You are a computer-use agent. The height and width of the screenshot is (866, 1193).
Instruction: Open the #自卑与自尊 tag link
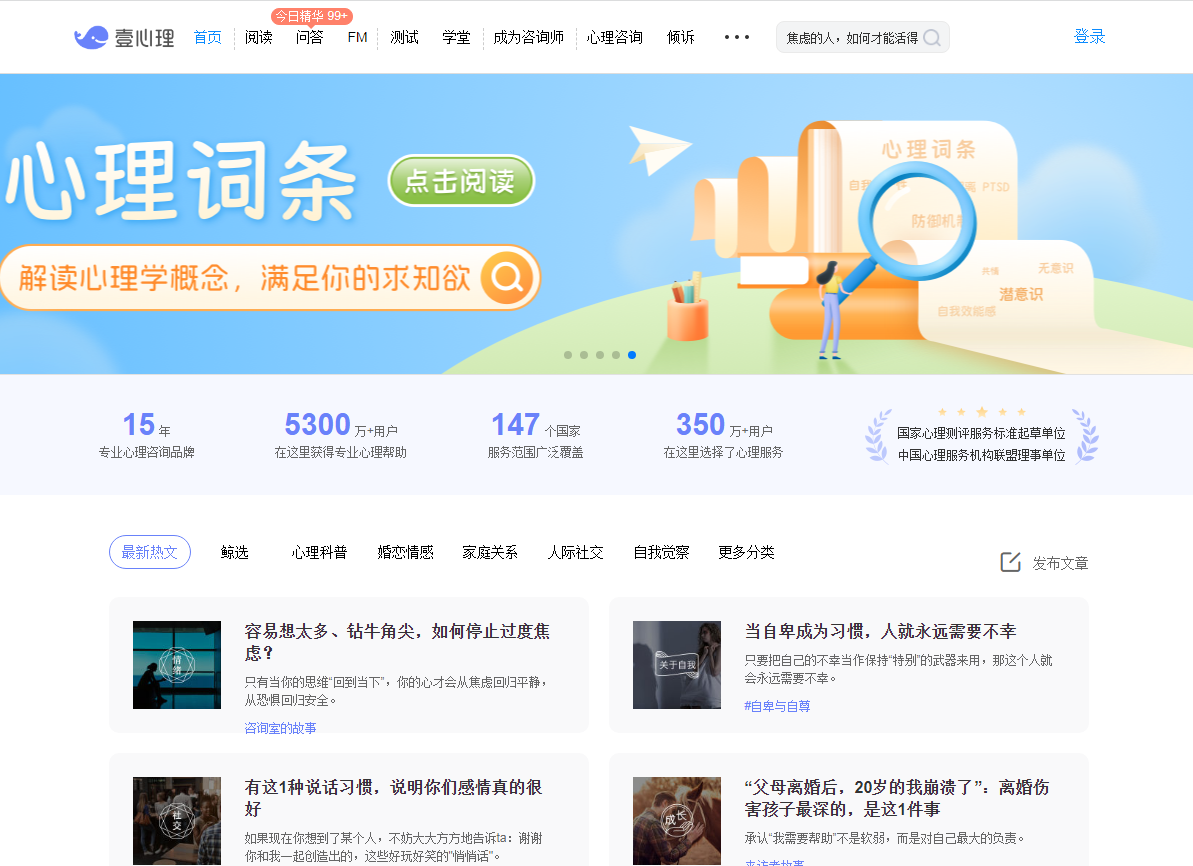click(777, 706)
